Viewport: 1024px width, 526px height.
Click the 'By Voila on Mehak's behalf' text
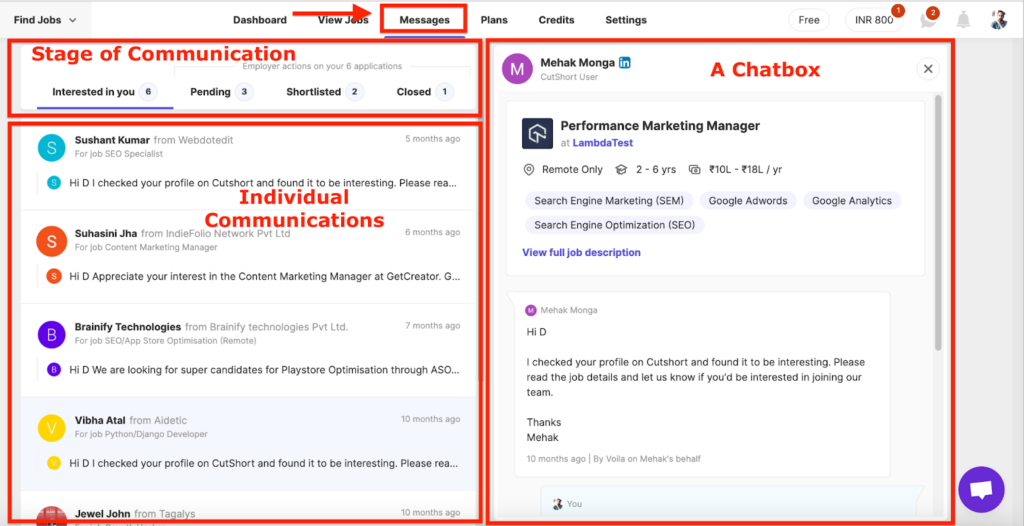[x=648, y=459]
